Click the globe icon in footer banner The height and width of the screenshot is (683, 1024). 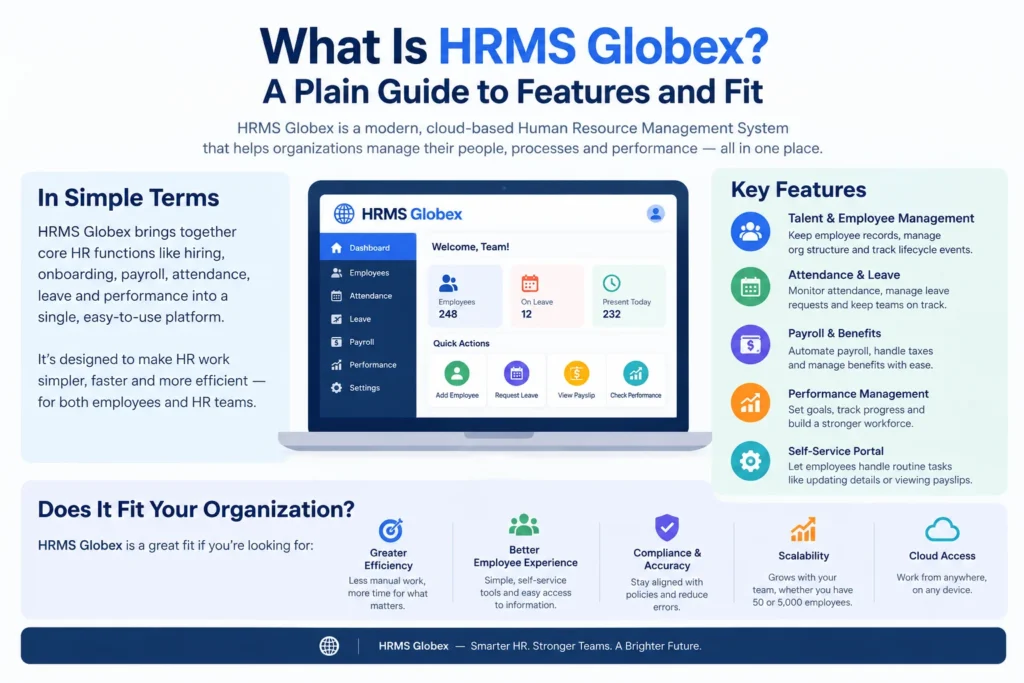click(329, 646)
